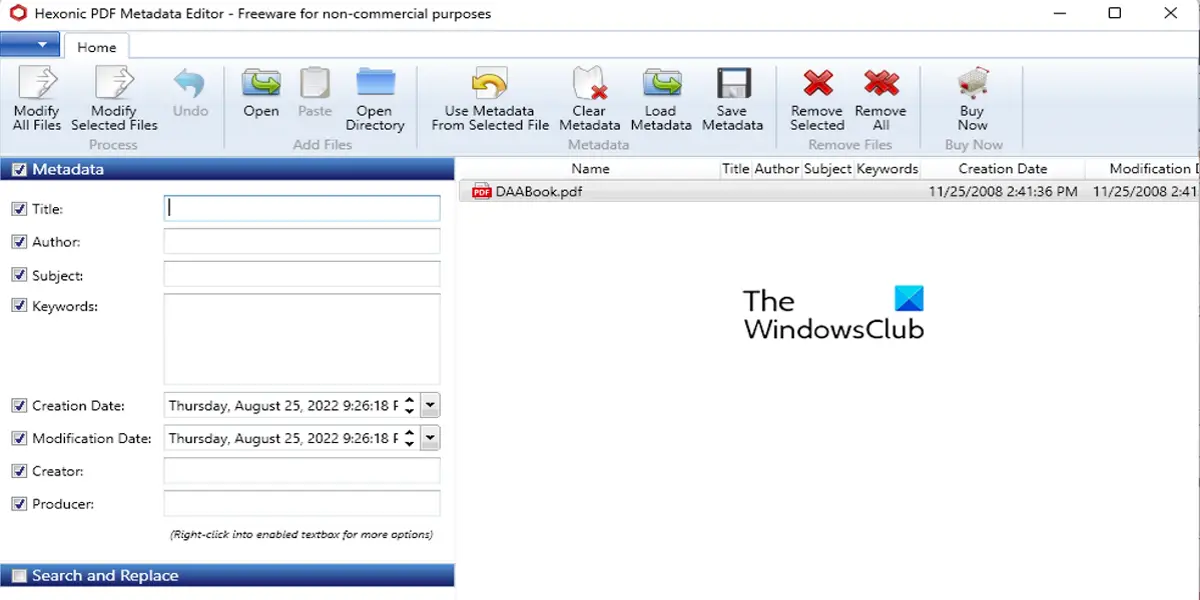1200x600 pixels.
Task: Open the Creation Date calendar dropdown
Action: pos(430,406)
